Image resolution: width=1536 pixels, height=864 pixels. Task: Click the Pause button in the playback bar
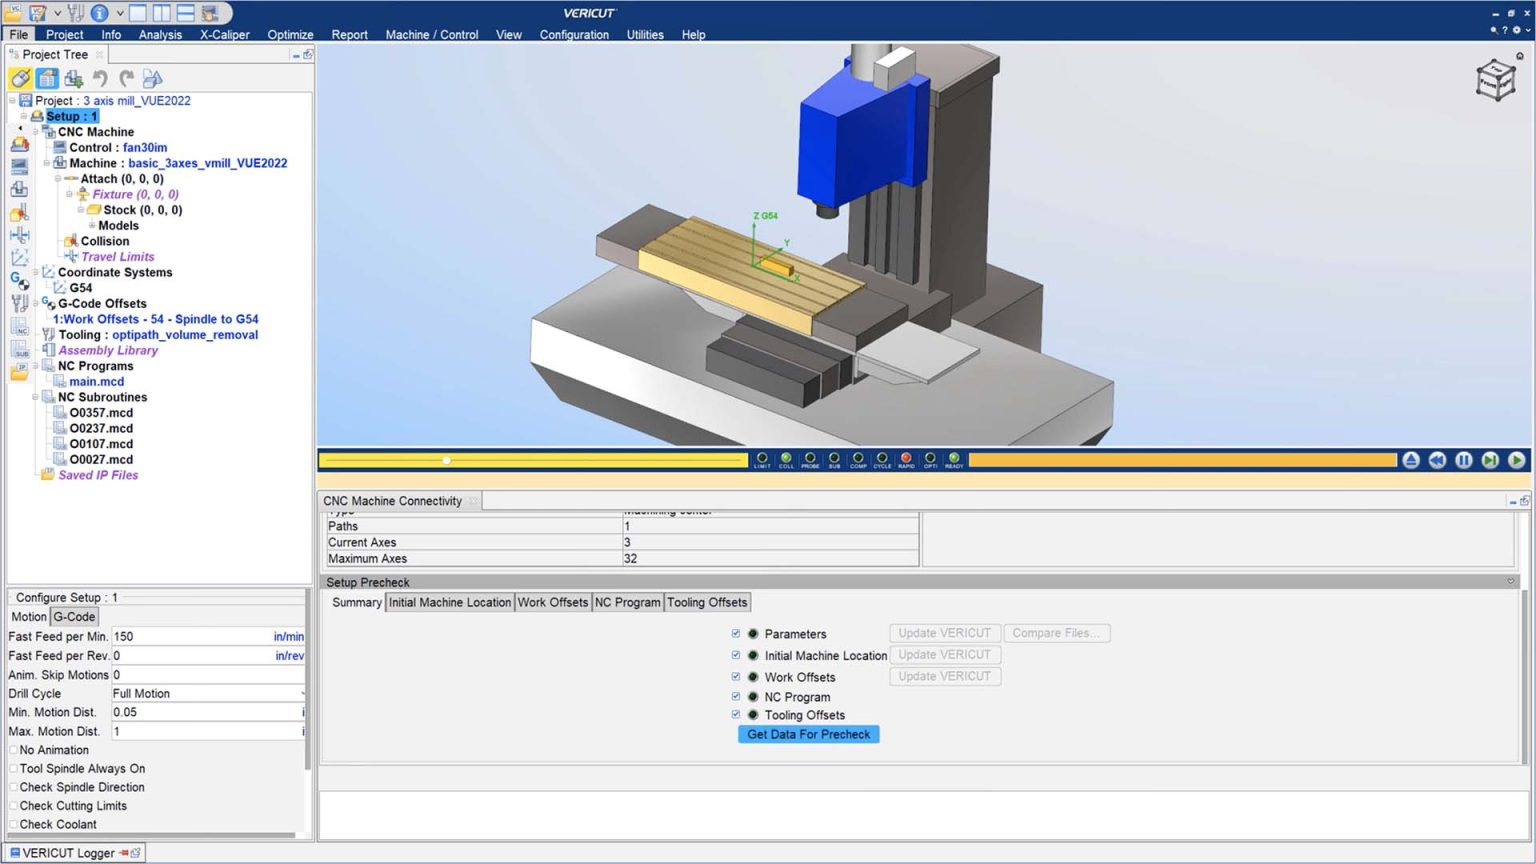point(1463,460)
